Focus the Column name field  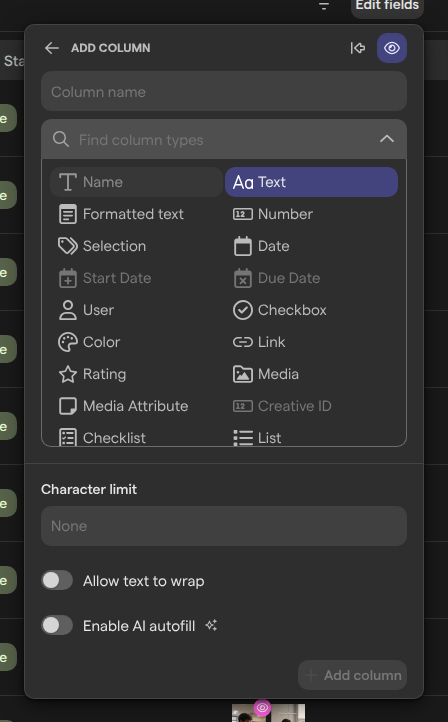coord(224,91)
